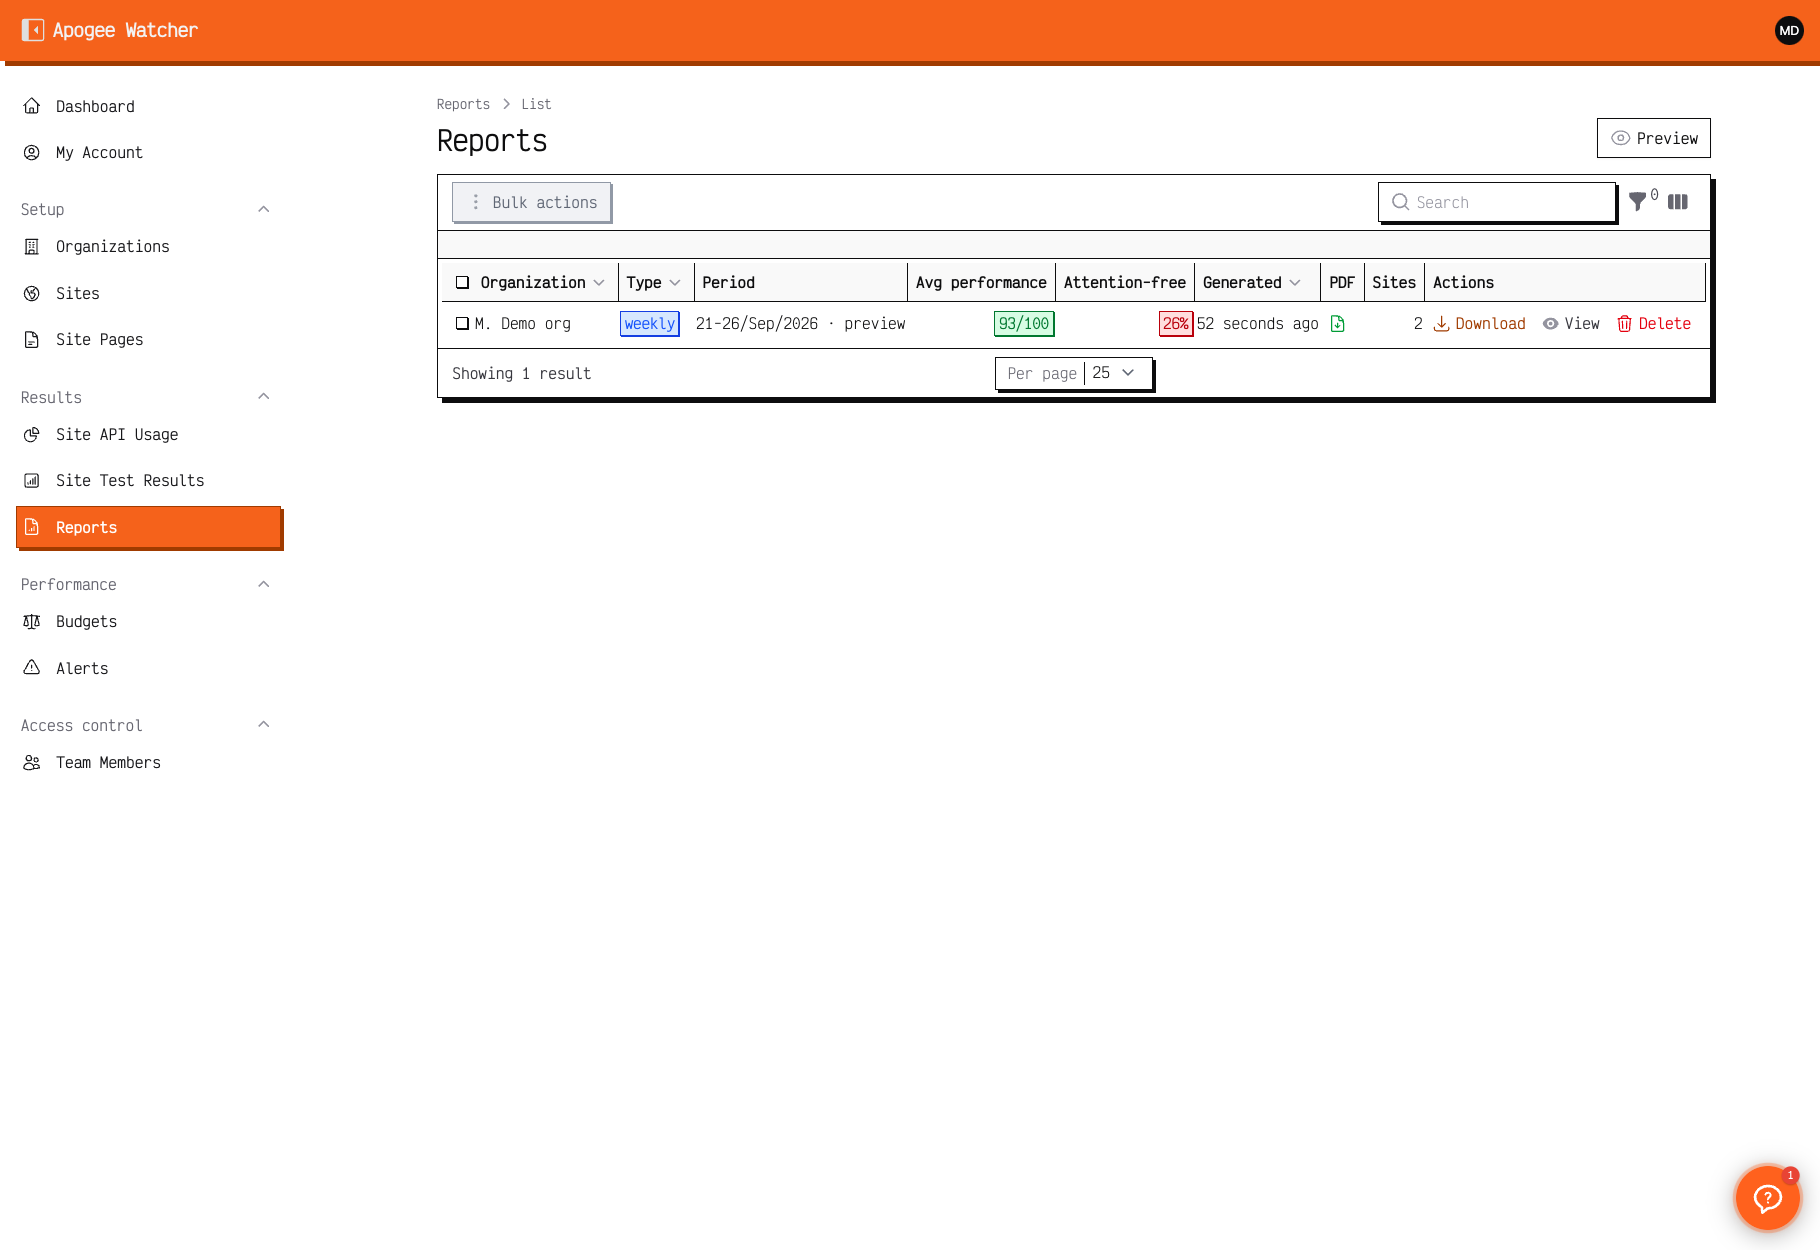This screenshot has height=1250, width=1820.
Task: Sort by the Generated column header
Action: tap(1252, 283)
